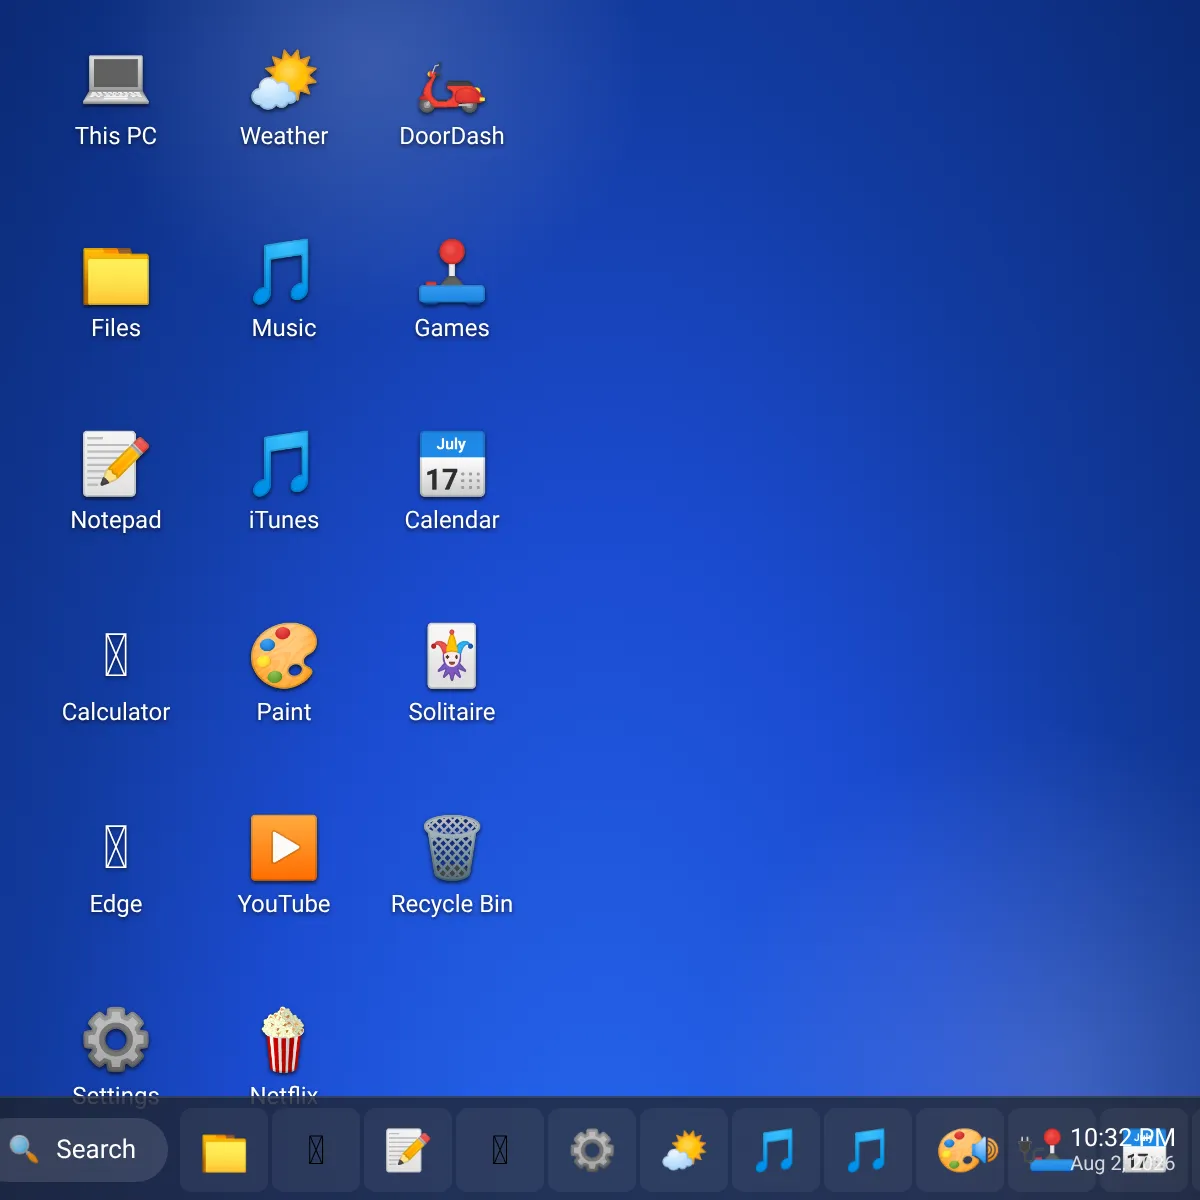
Task: Select the Files folder on the desktop
Action: coord(116,292)
